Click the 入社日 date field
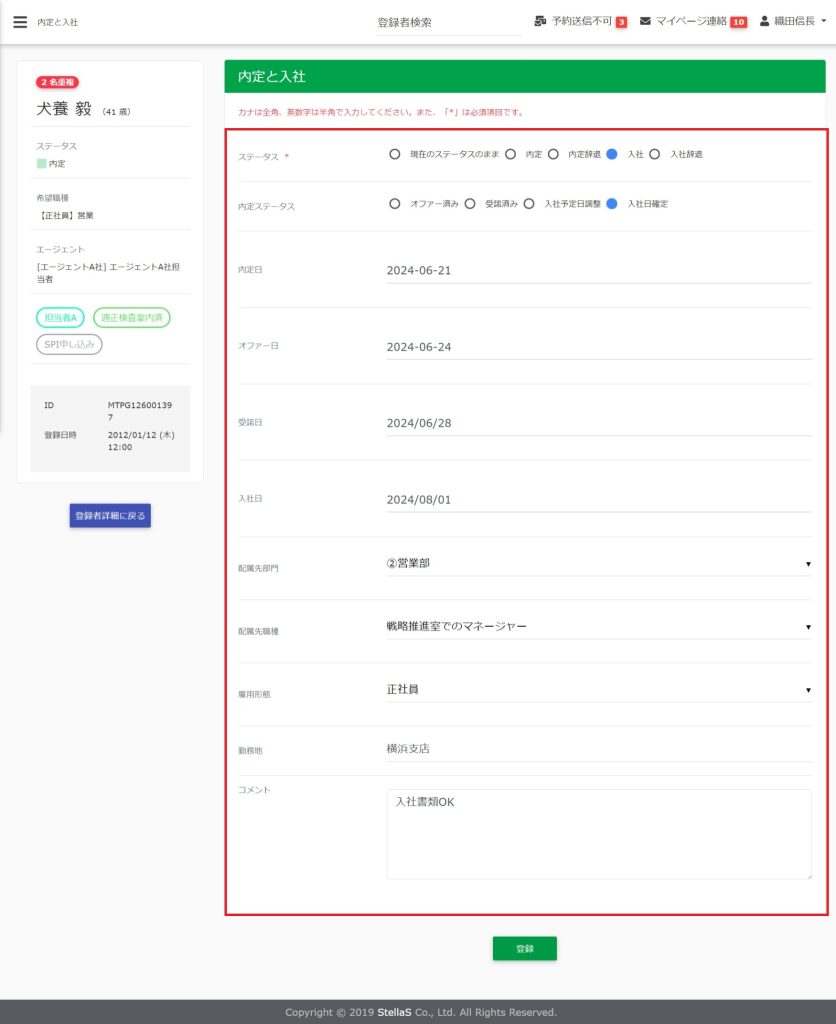Viewport: 836px width, 1024px height. 598,500
